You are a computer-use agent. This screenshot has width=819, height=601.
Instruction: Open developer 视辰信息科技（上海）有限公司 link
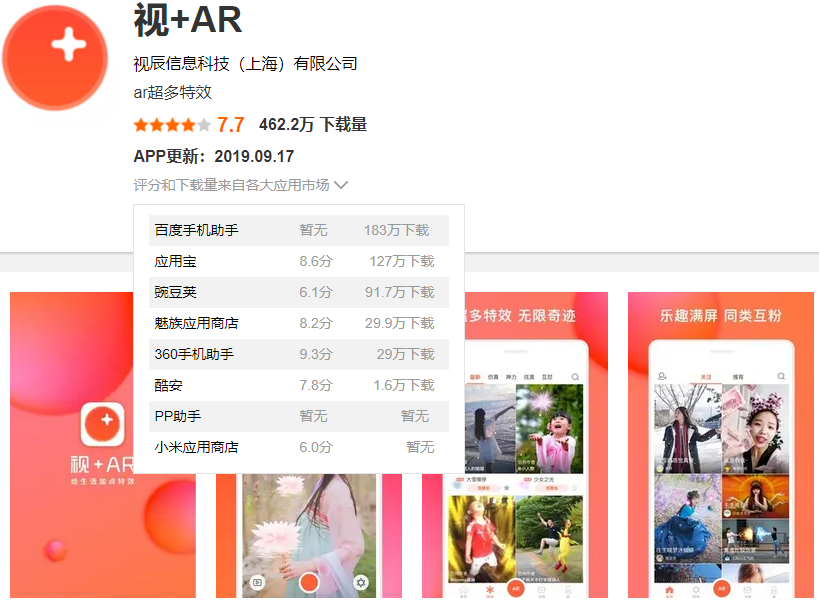point(245,64)
